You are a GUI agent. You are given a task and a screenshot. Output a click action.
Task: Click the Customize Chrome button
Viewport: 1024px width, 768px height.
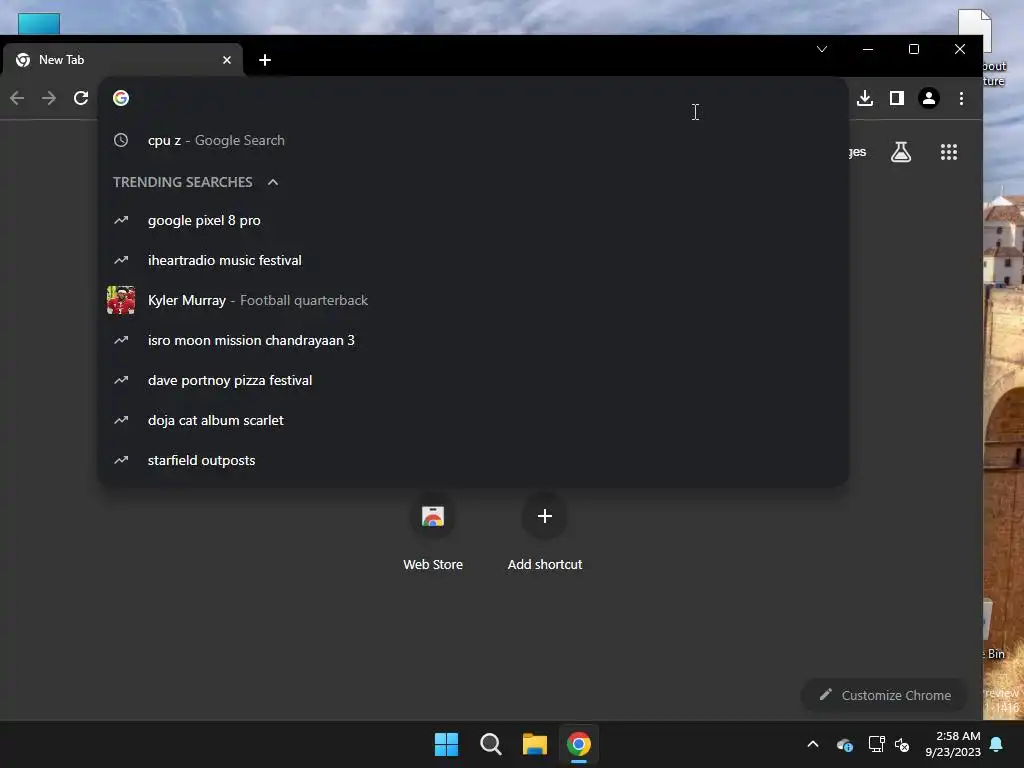click(885, 696)
